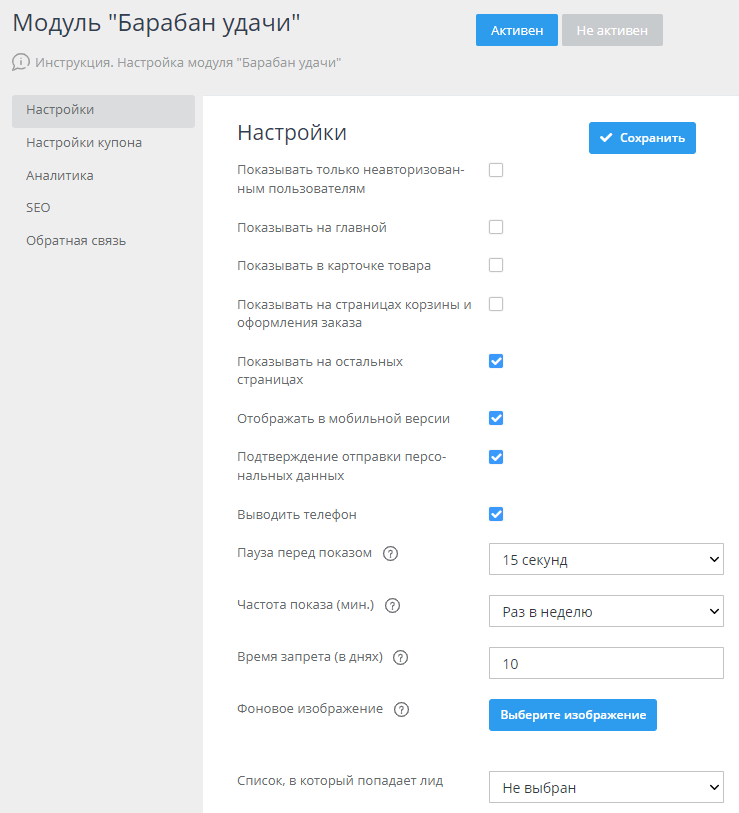Click help icon next to 'Пауза перед показом'
This screenshot has height=813, width=739.
pos(391,554)
